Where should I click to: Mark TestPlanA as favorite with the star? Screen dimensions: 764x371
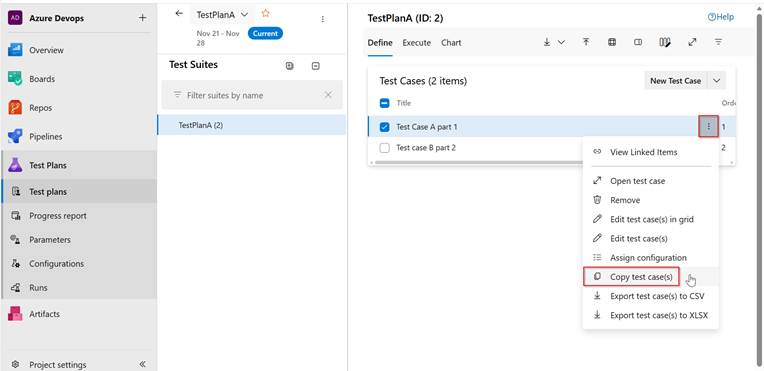(266, 14)
